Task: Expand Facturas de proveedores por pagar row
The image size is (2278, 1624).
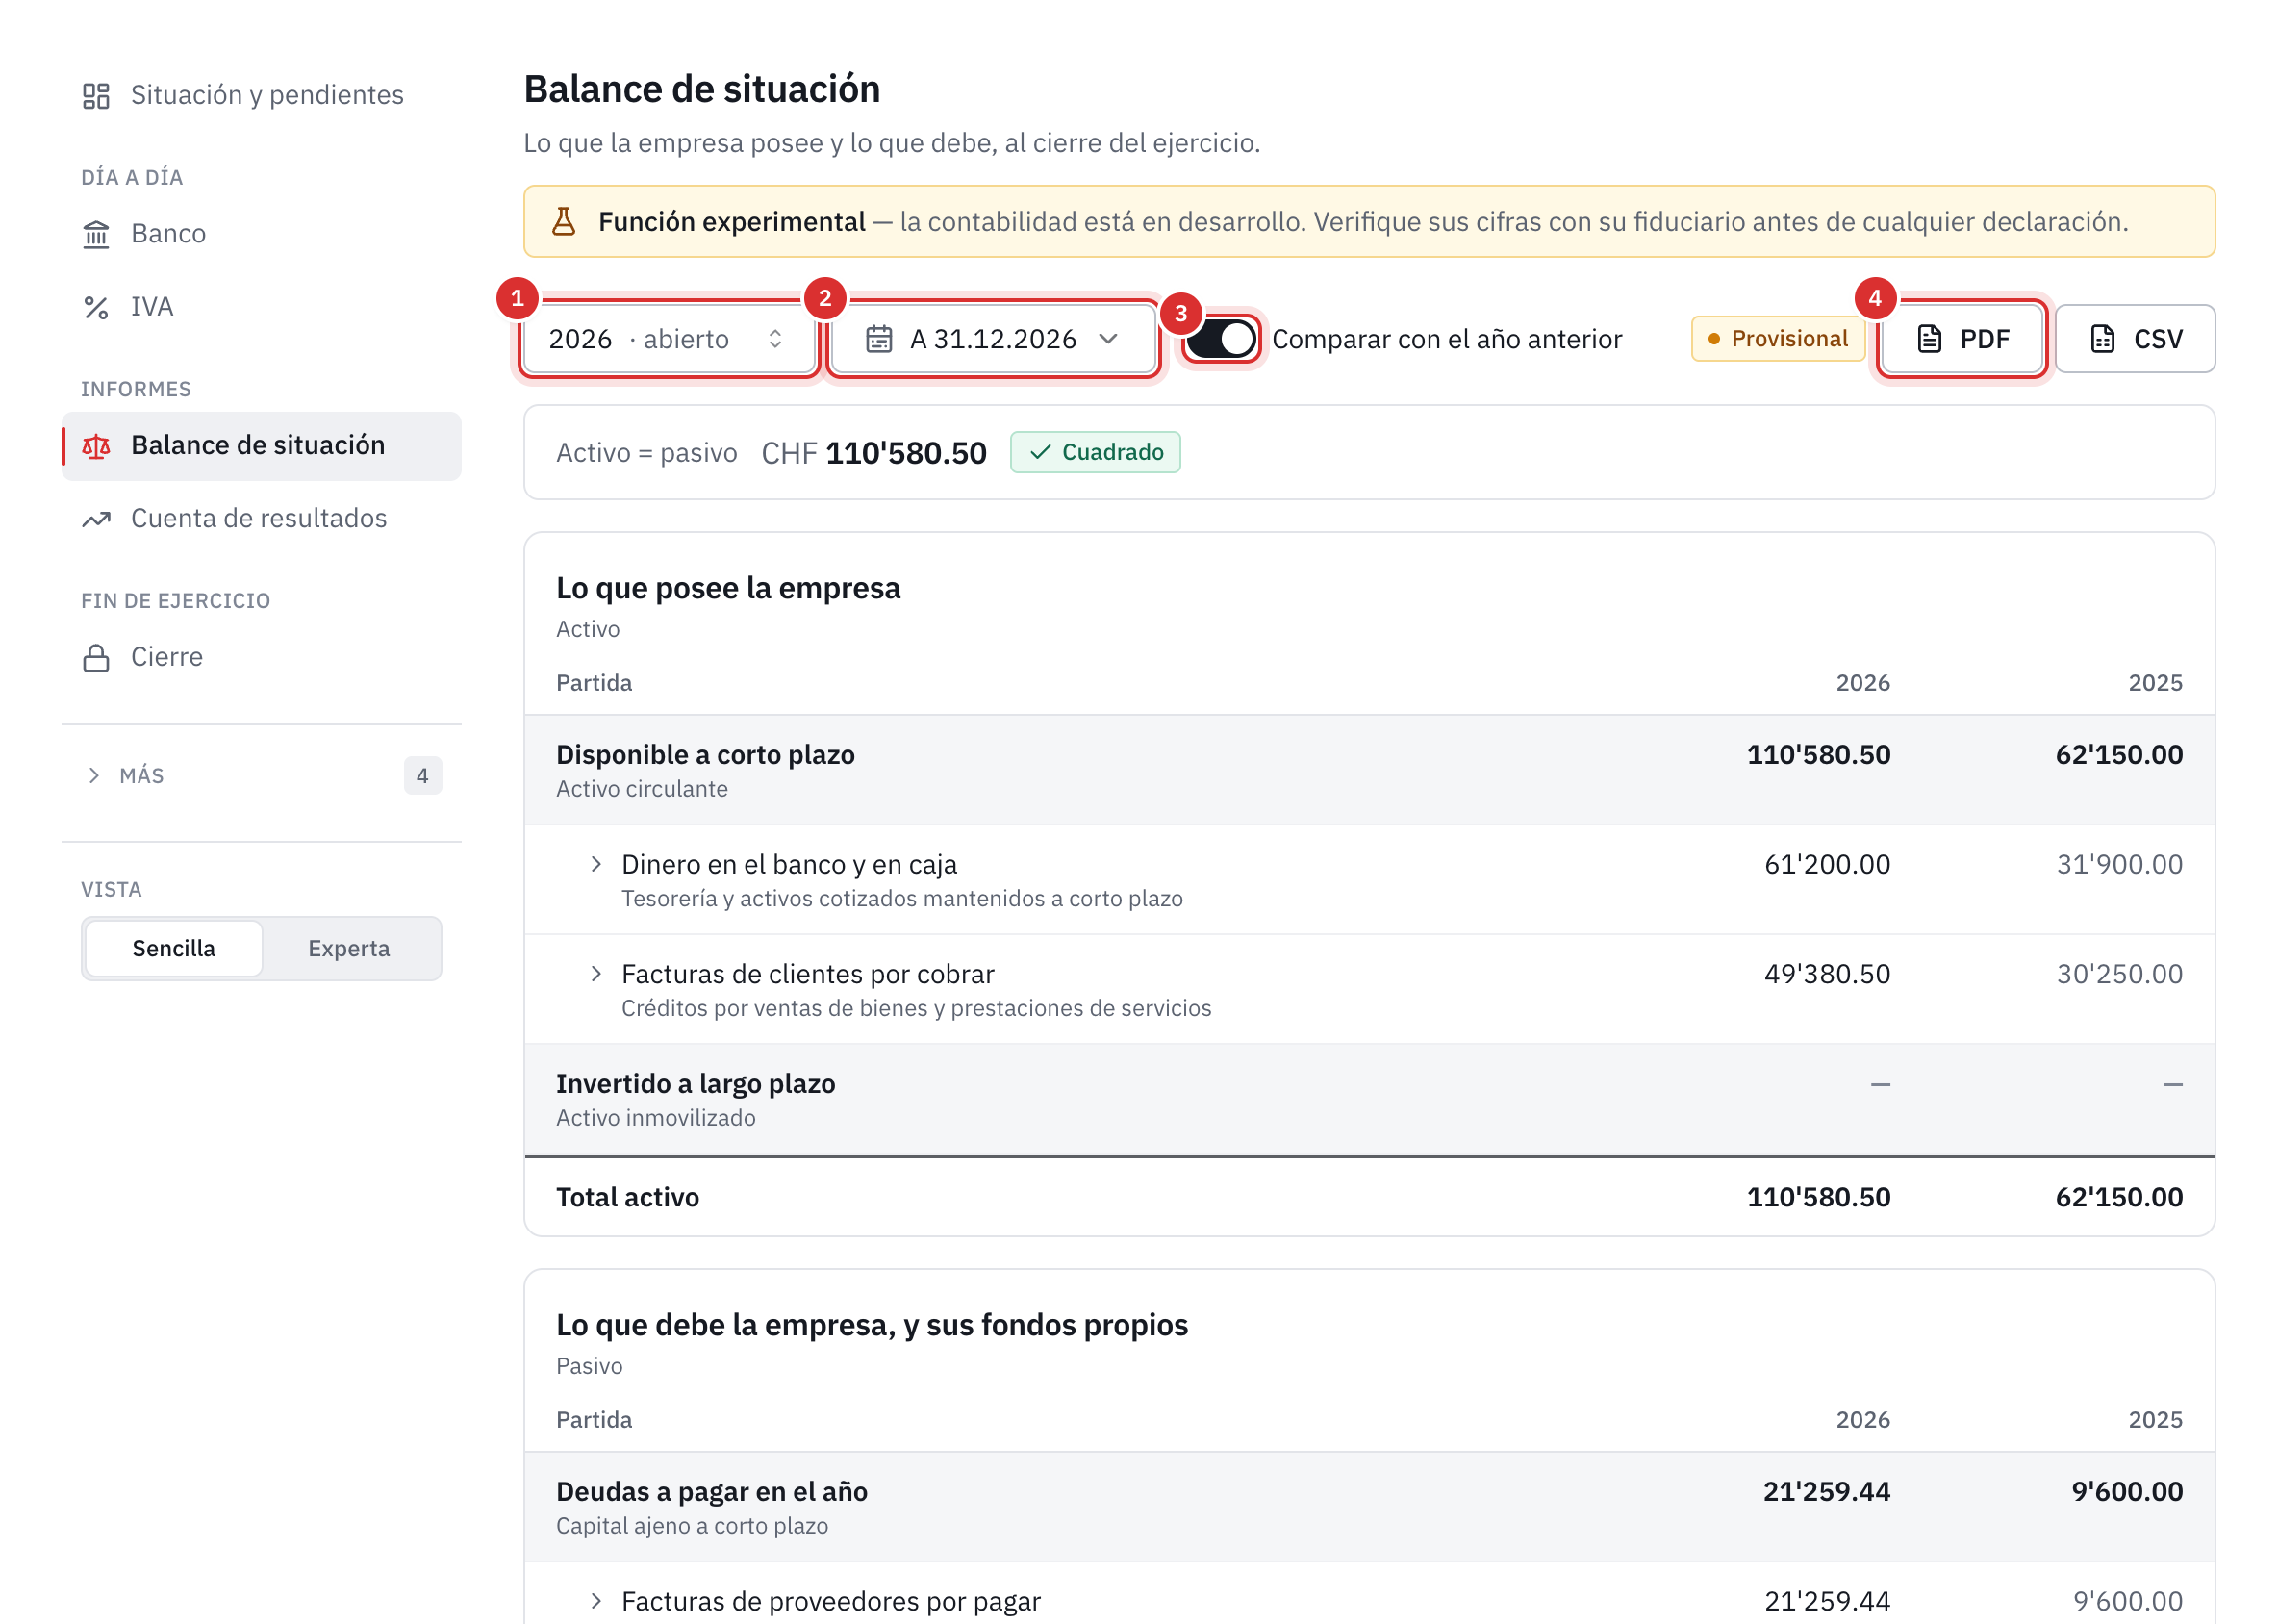Action: coord(596,1601)
